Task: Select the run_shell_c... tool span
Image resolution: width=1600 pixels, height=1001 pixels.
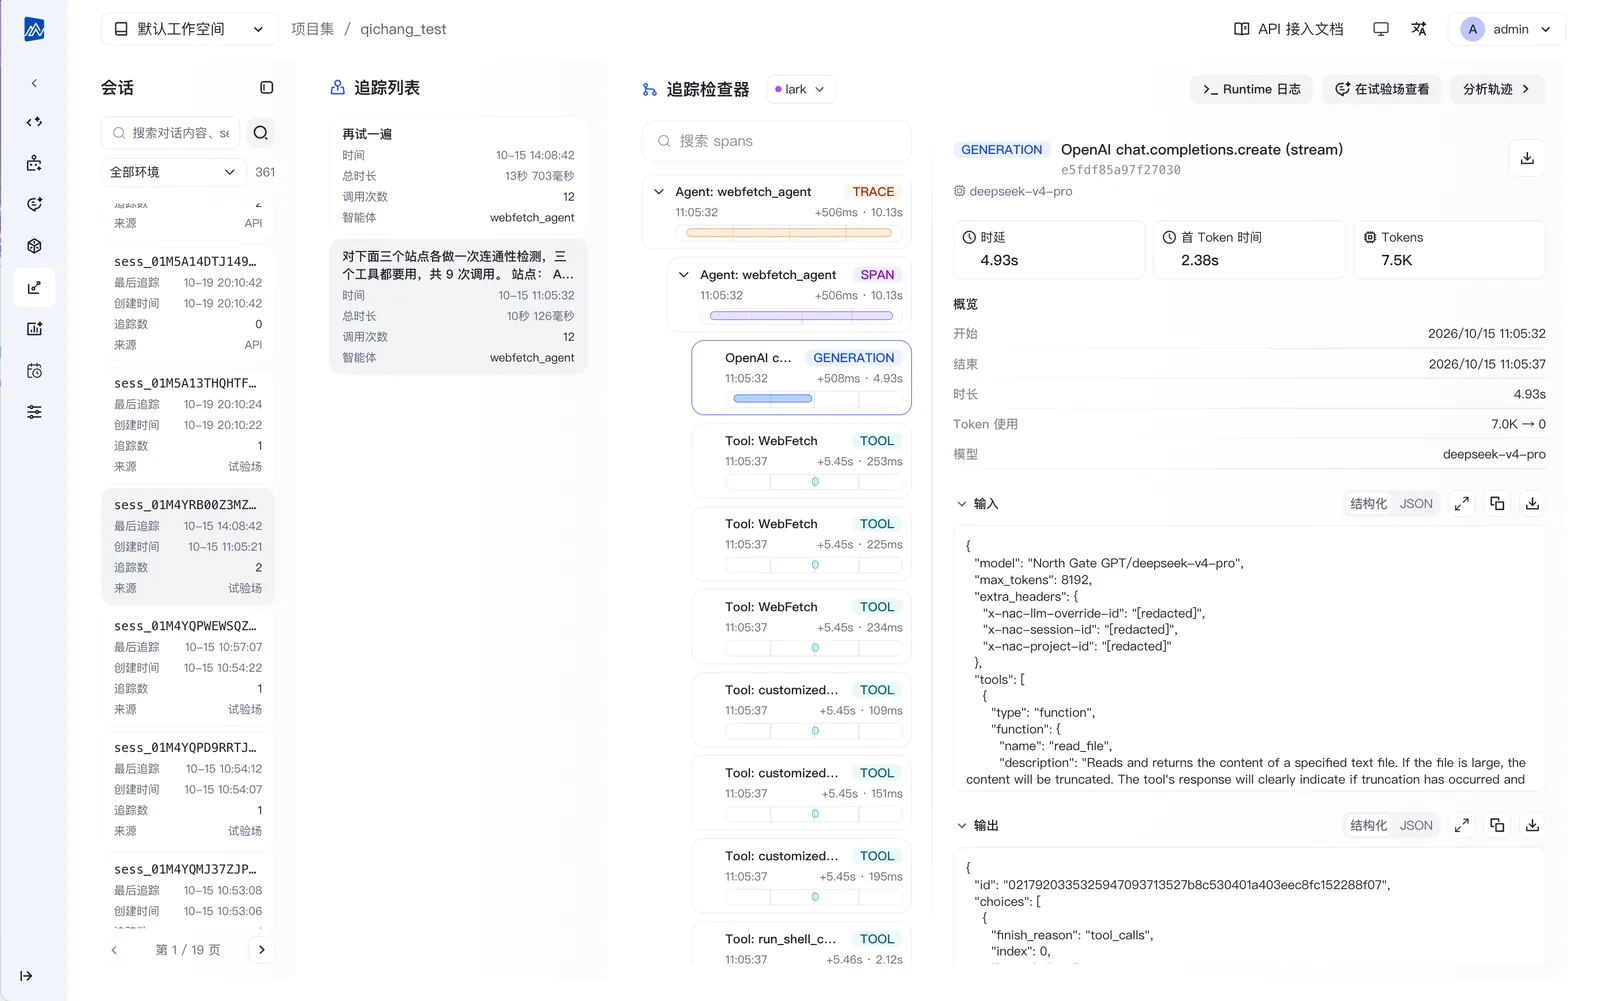Action: pos(801,945)
